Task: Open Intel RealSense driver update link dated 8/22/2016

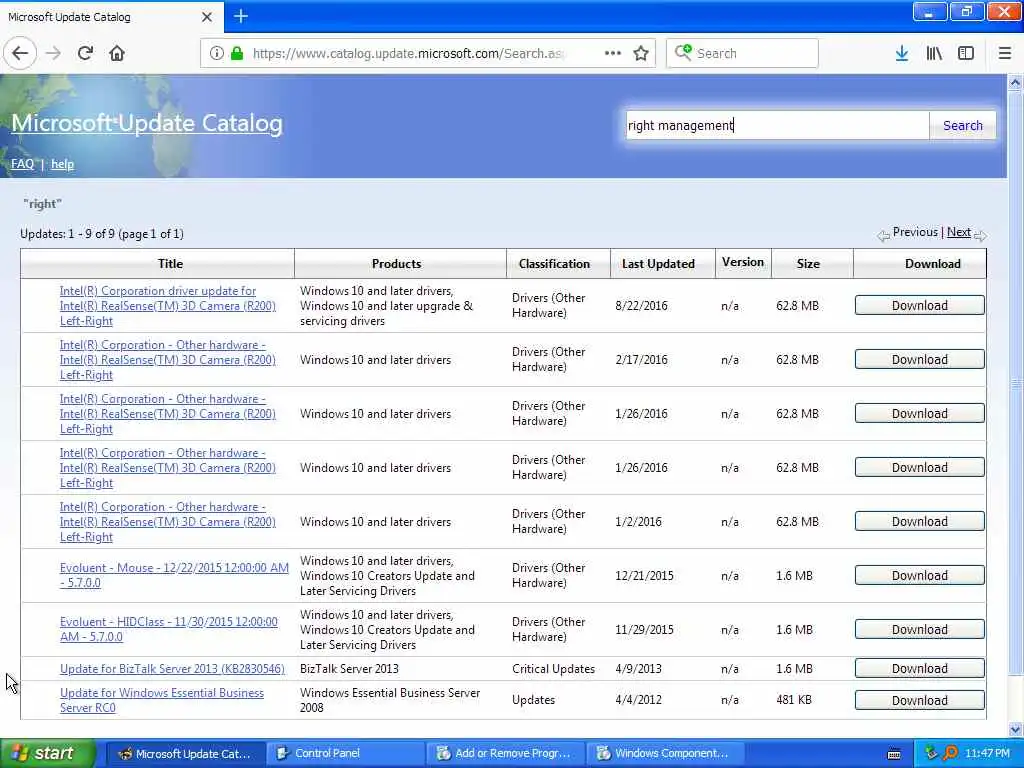Action: [168, 306]
